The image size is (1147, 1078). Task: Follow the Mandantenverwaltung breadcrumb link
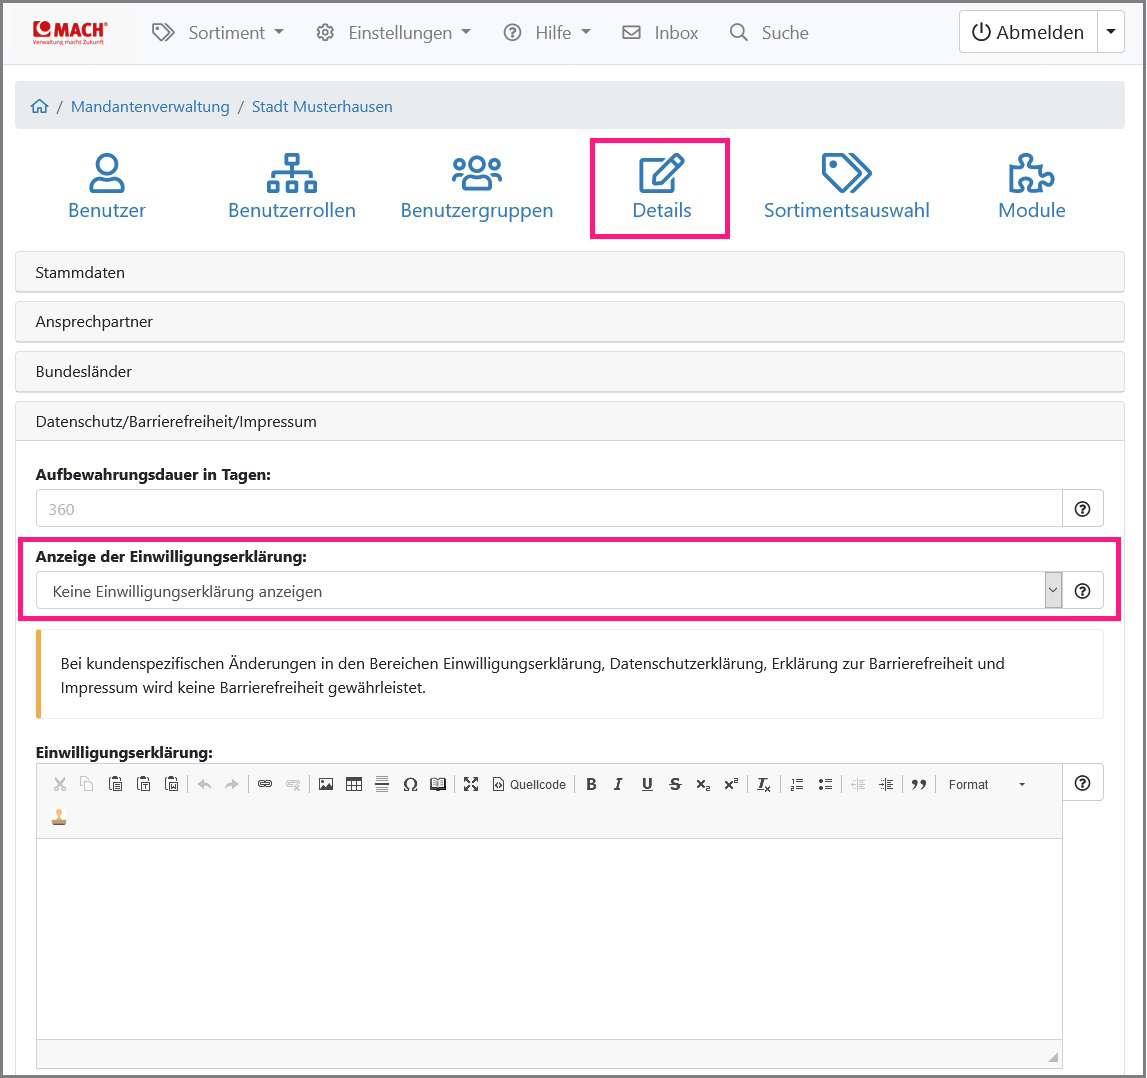[x=150, y=107]
